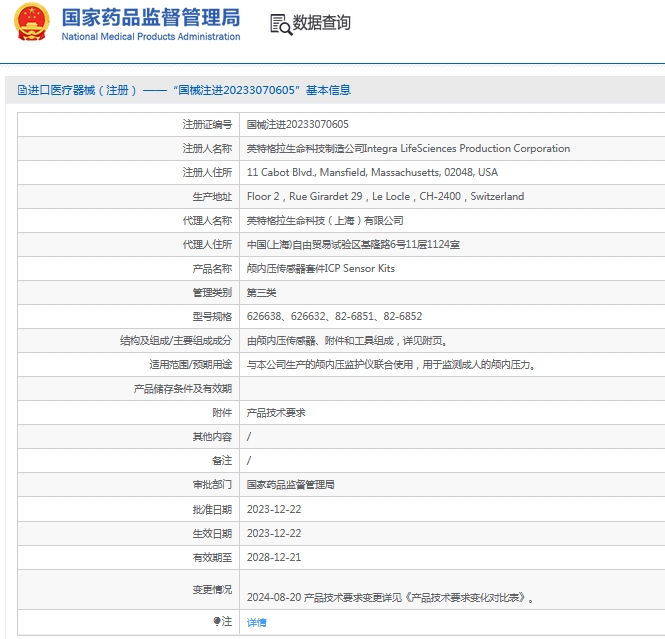The height and width of the screenshot is (639, 665).
Task: Click the 备注 label
Action: 222,460
